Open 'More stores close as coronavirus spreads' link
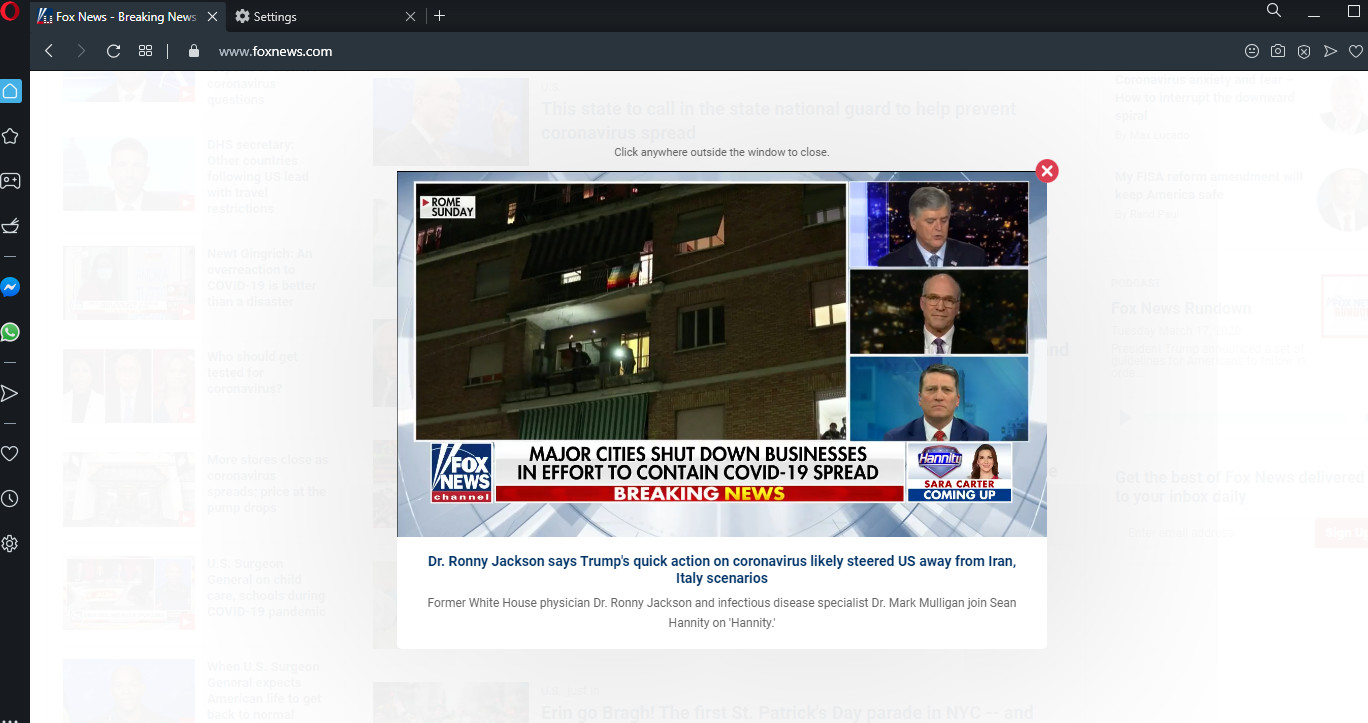The height and width of the screenshot is (723, 1368). point(267,484)
